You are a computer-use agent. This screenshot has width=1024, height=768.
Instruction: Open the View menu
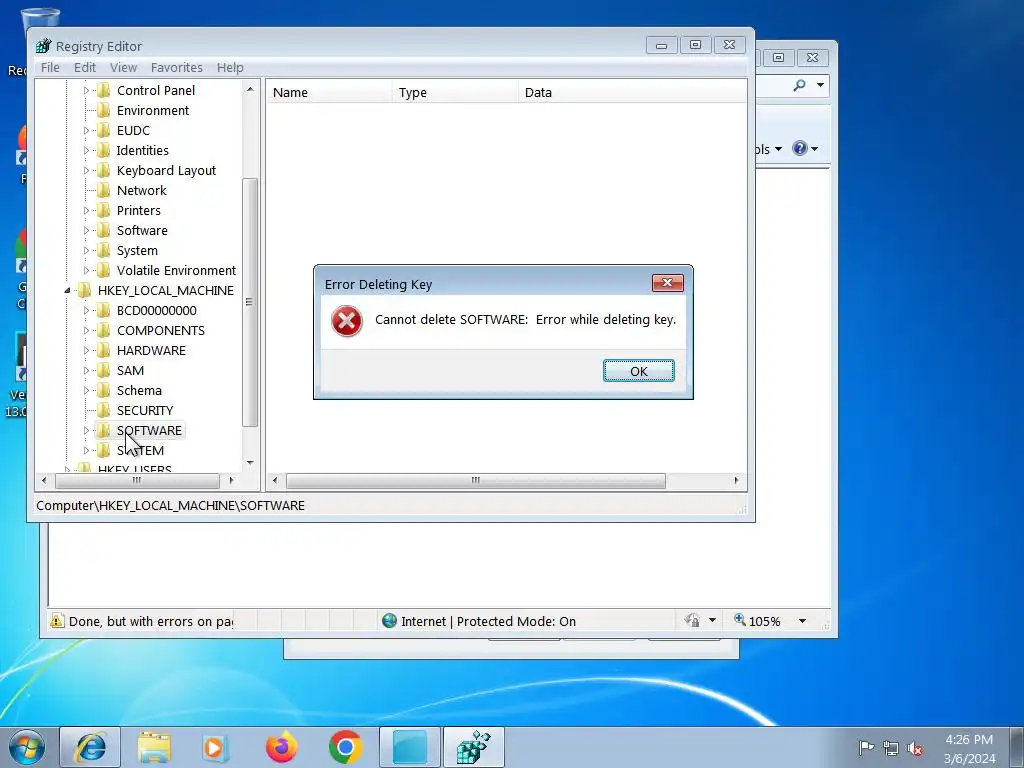[x=123, y=67]
